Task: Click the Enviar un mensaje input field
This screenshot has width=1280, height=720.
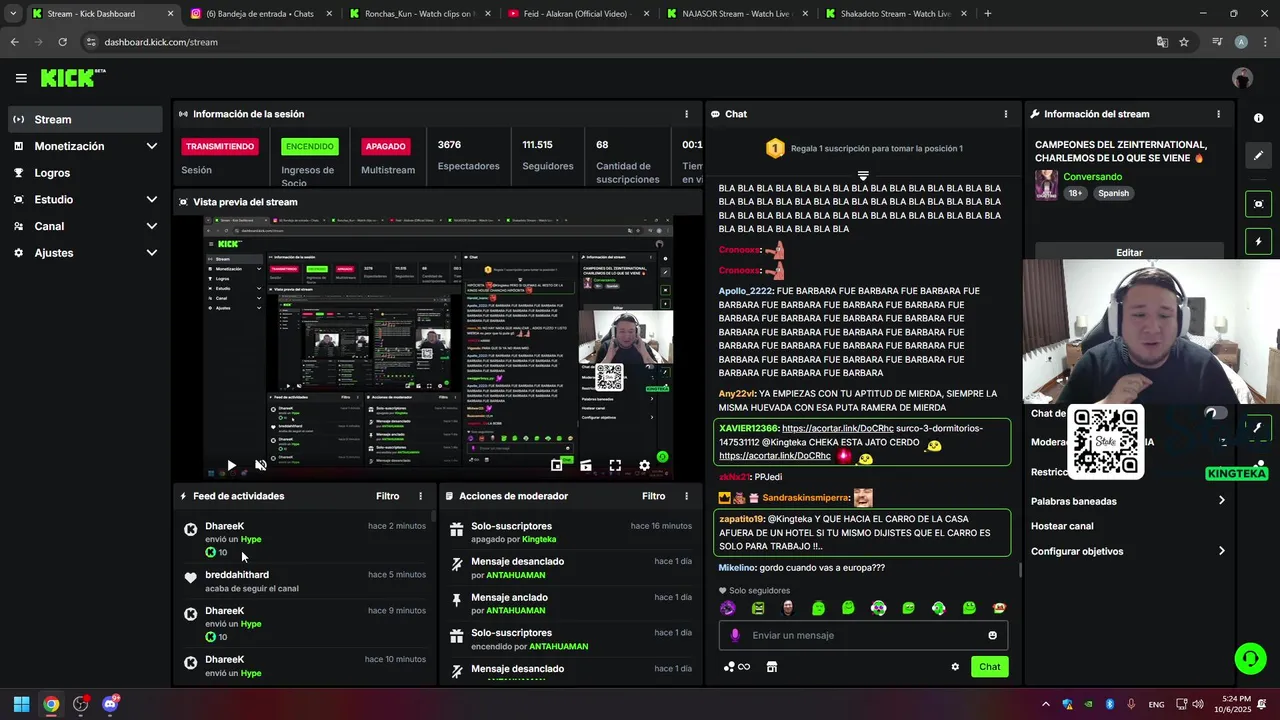Action: [x=863, y=635]
